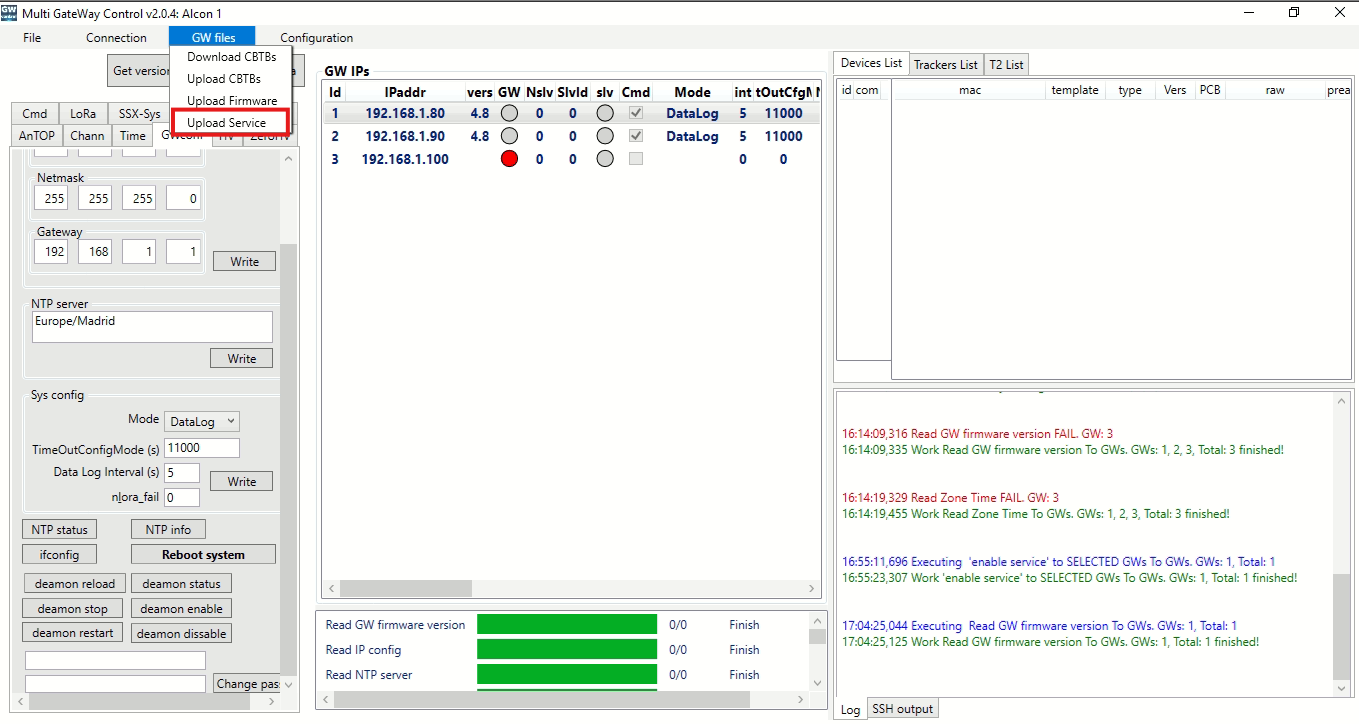
Task: Switch to the Devices List tab
Action: coord(871,63)
